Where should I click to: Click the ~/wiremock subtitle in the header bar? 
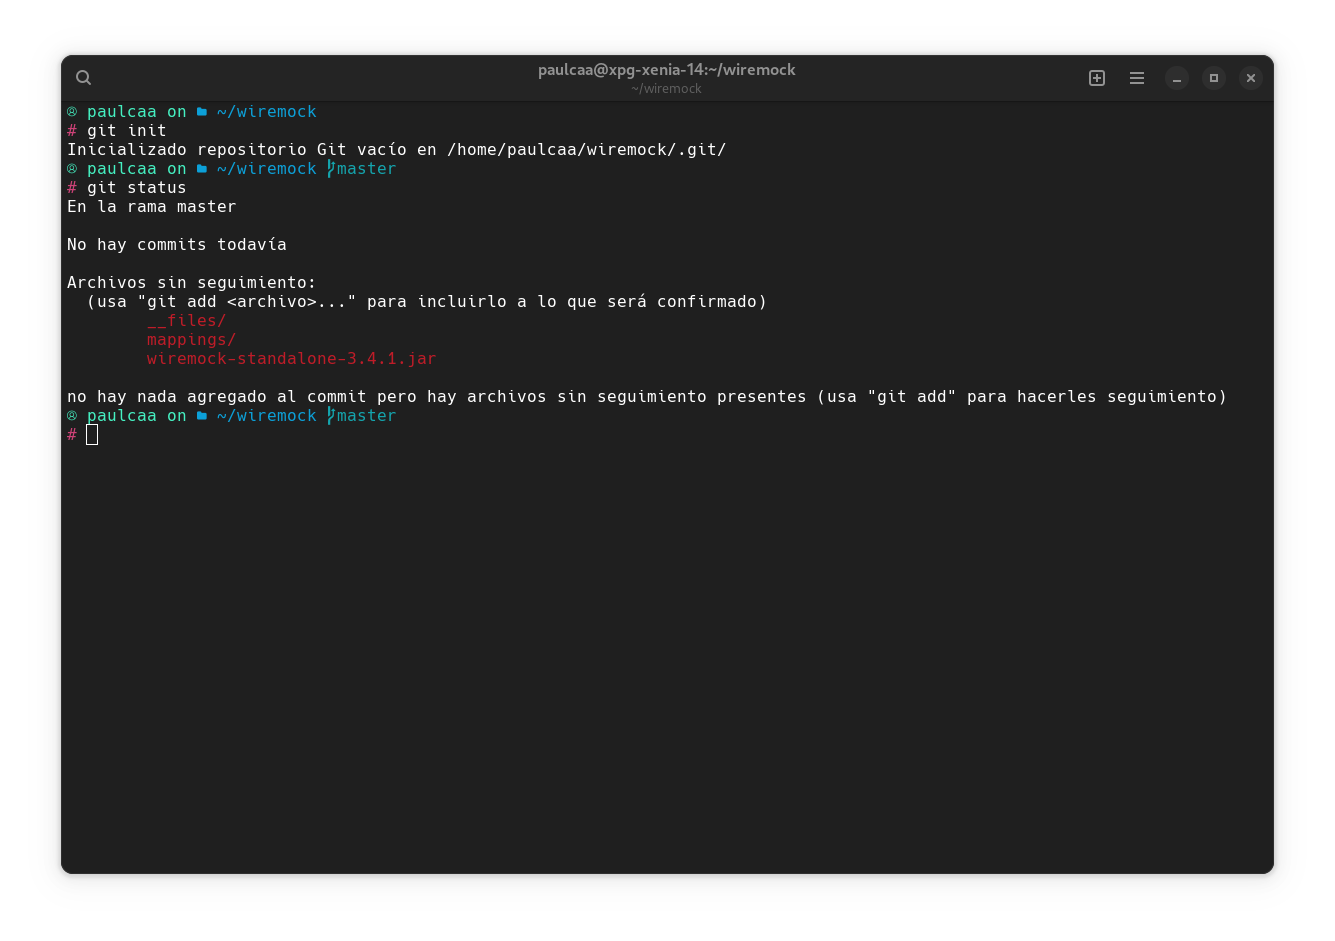tap(666, 89)
